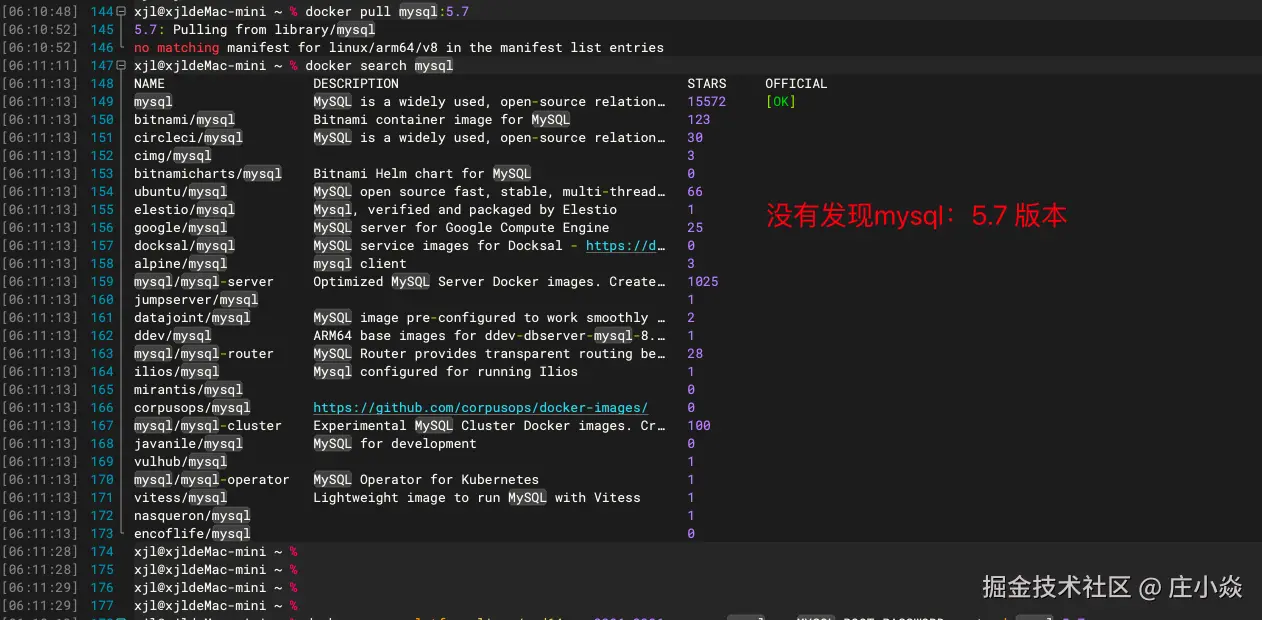Click the DESCRIPTION column header
The image size is (1262, 620).
(356, 84)
